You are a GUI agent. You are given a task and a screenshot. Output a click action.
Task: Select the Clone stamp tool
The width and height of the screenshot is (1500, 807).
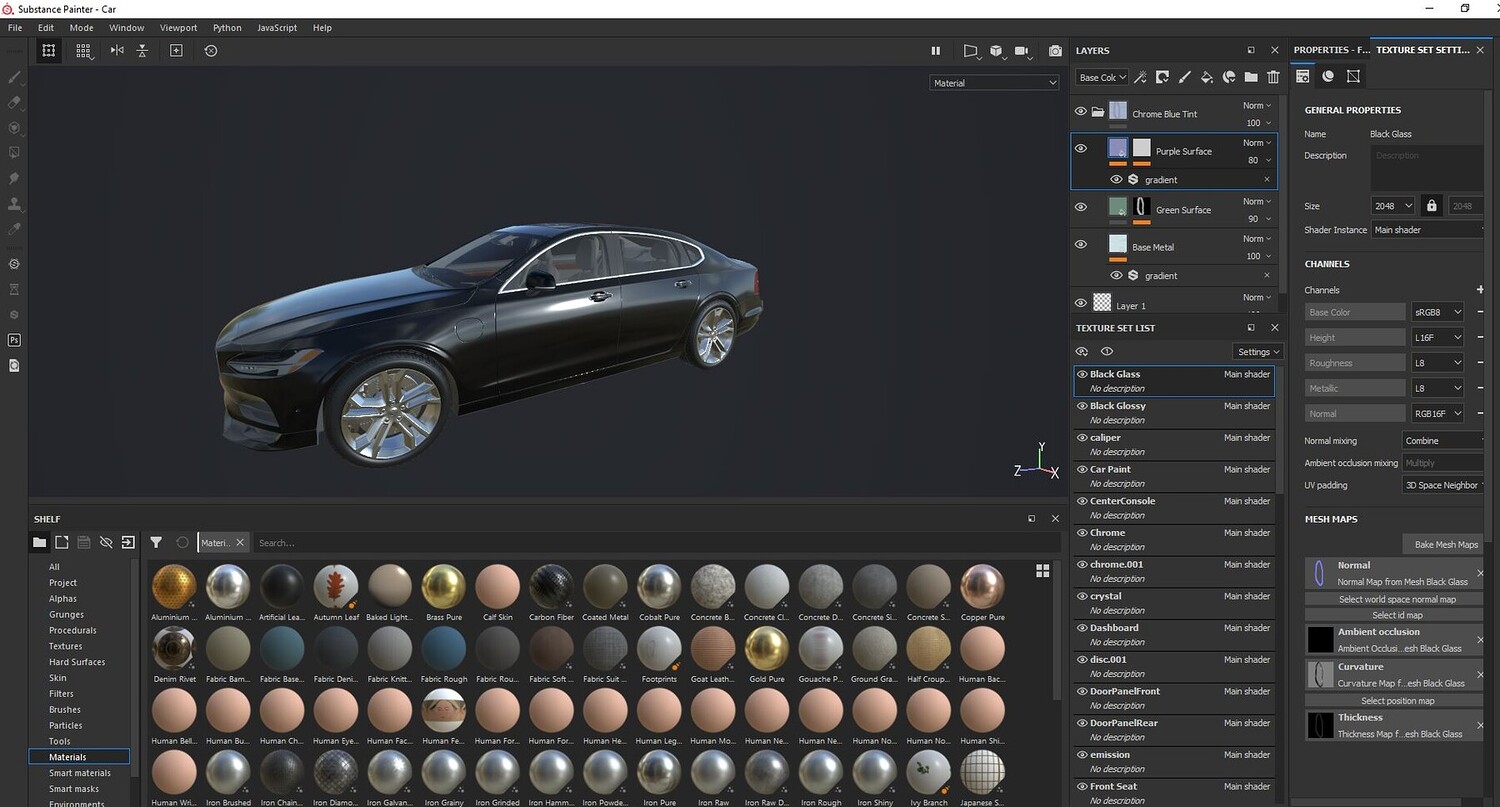[14, 204]
